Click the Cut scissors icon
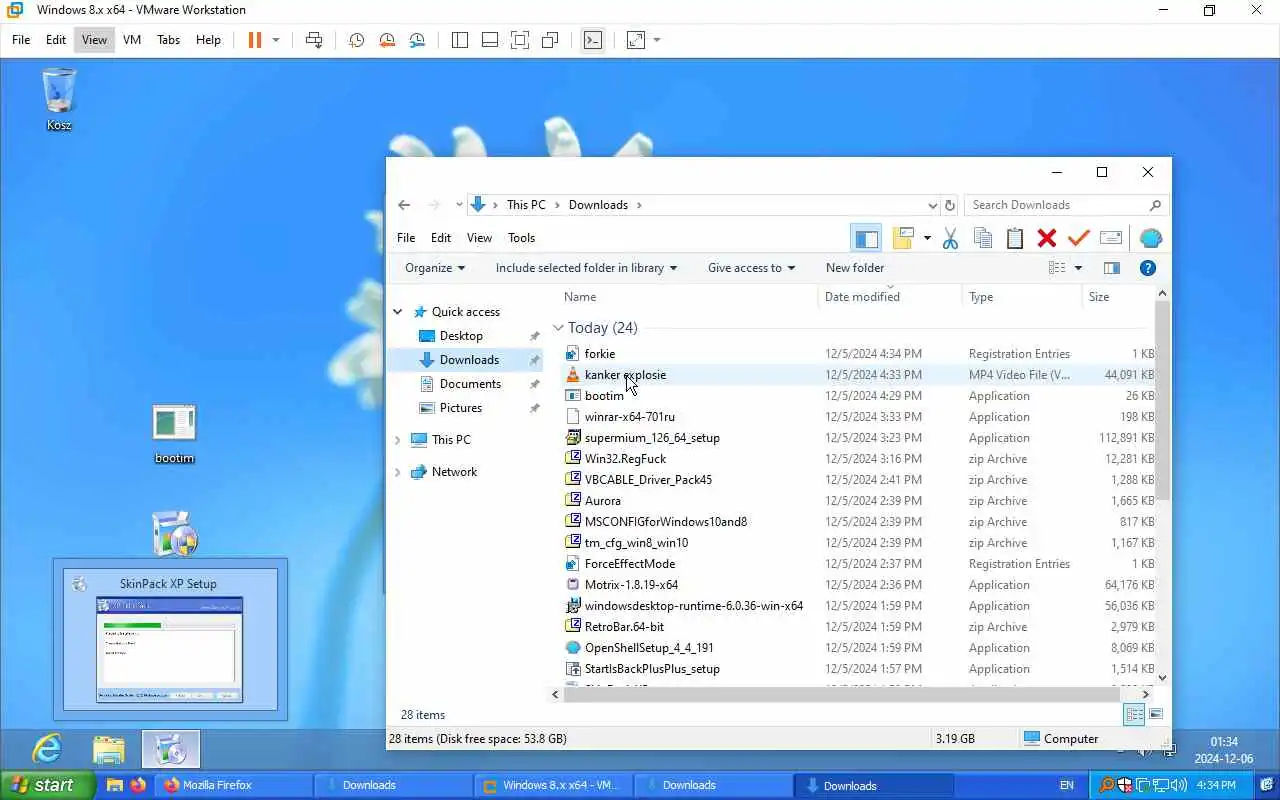Screen dimensions: 1280x800 [x=950, y=238]
